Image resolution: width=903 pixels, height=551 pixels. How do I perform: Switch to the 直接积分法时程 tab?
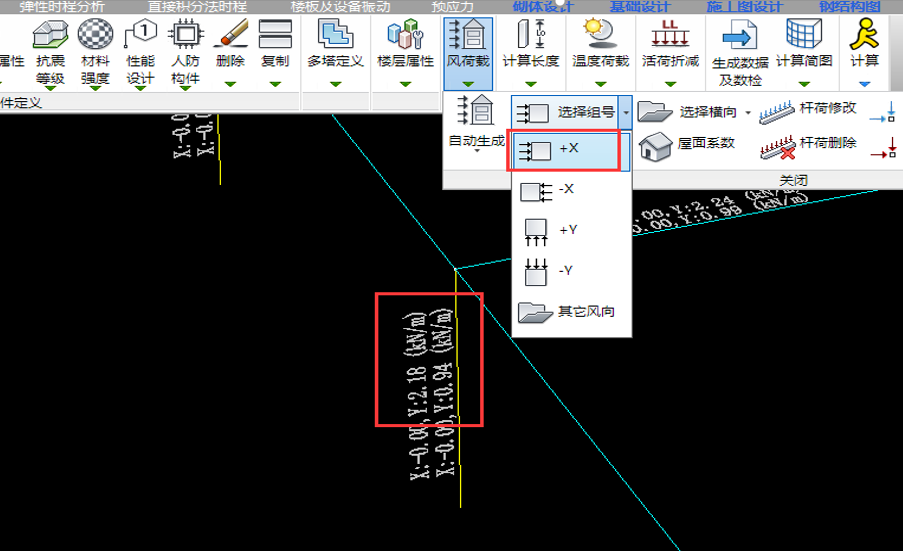[x=198, y=7]
